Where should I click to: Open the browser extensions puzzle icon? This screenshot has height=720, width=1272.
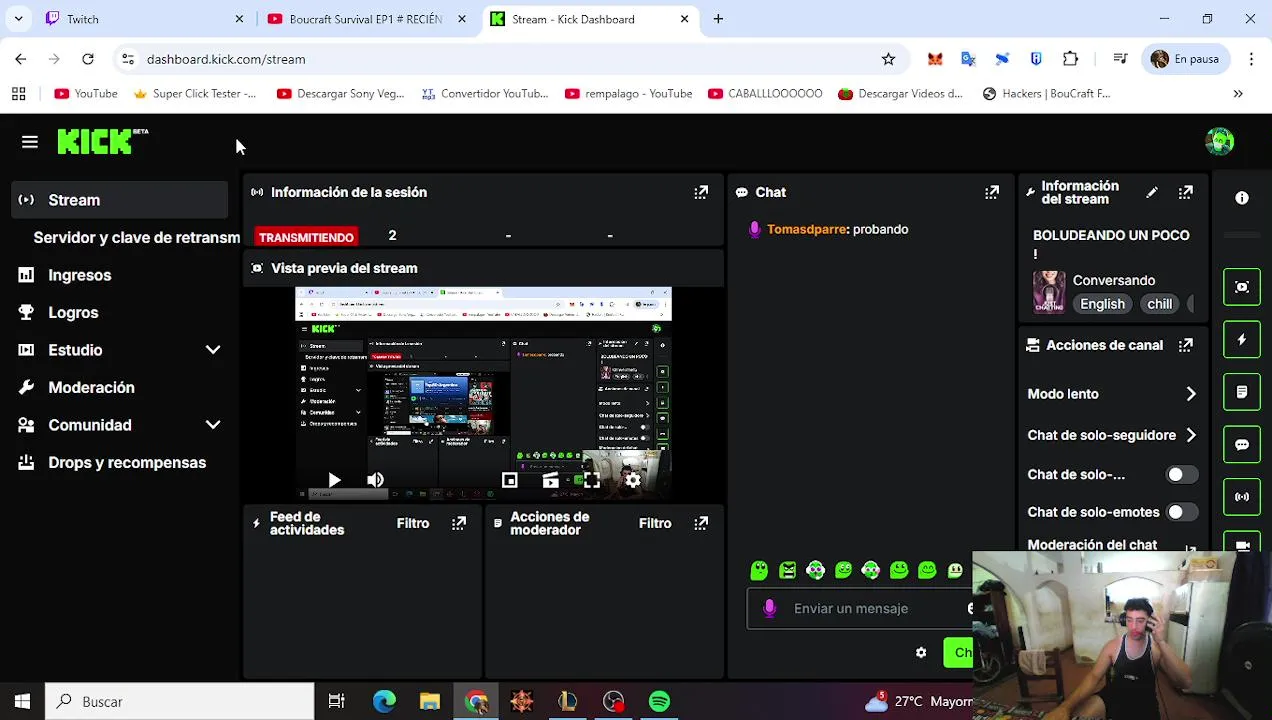pyautogui.click(x=1070, y=59)
